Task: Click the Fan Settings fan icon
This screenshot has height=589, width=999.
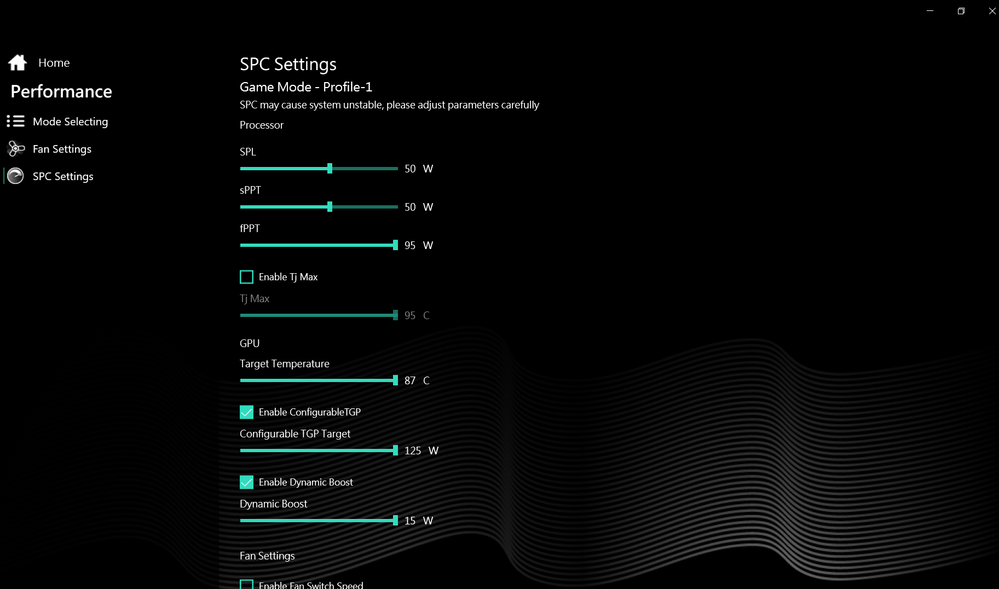Action: pos(16,149)
